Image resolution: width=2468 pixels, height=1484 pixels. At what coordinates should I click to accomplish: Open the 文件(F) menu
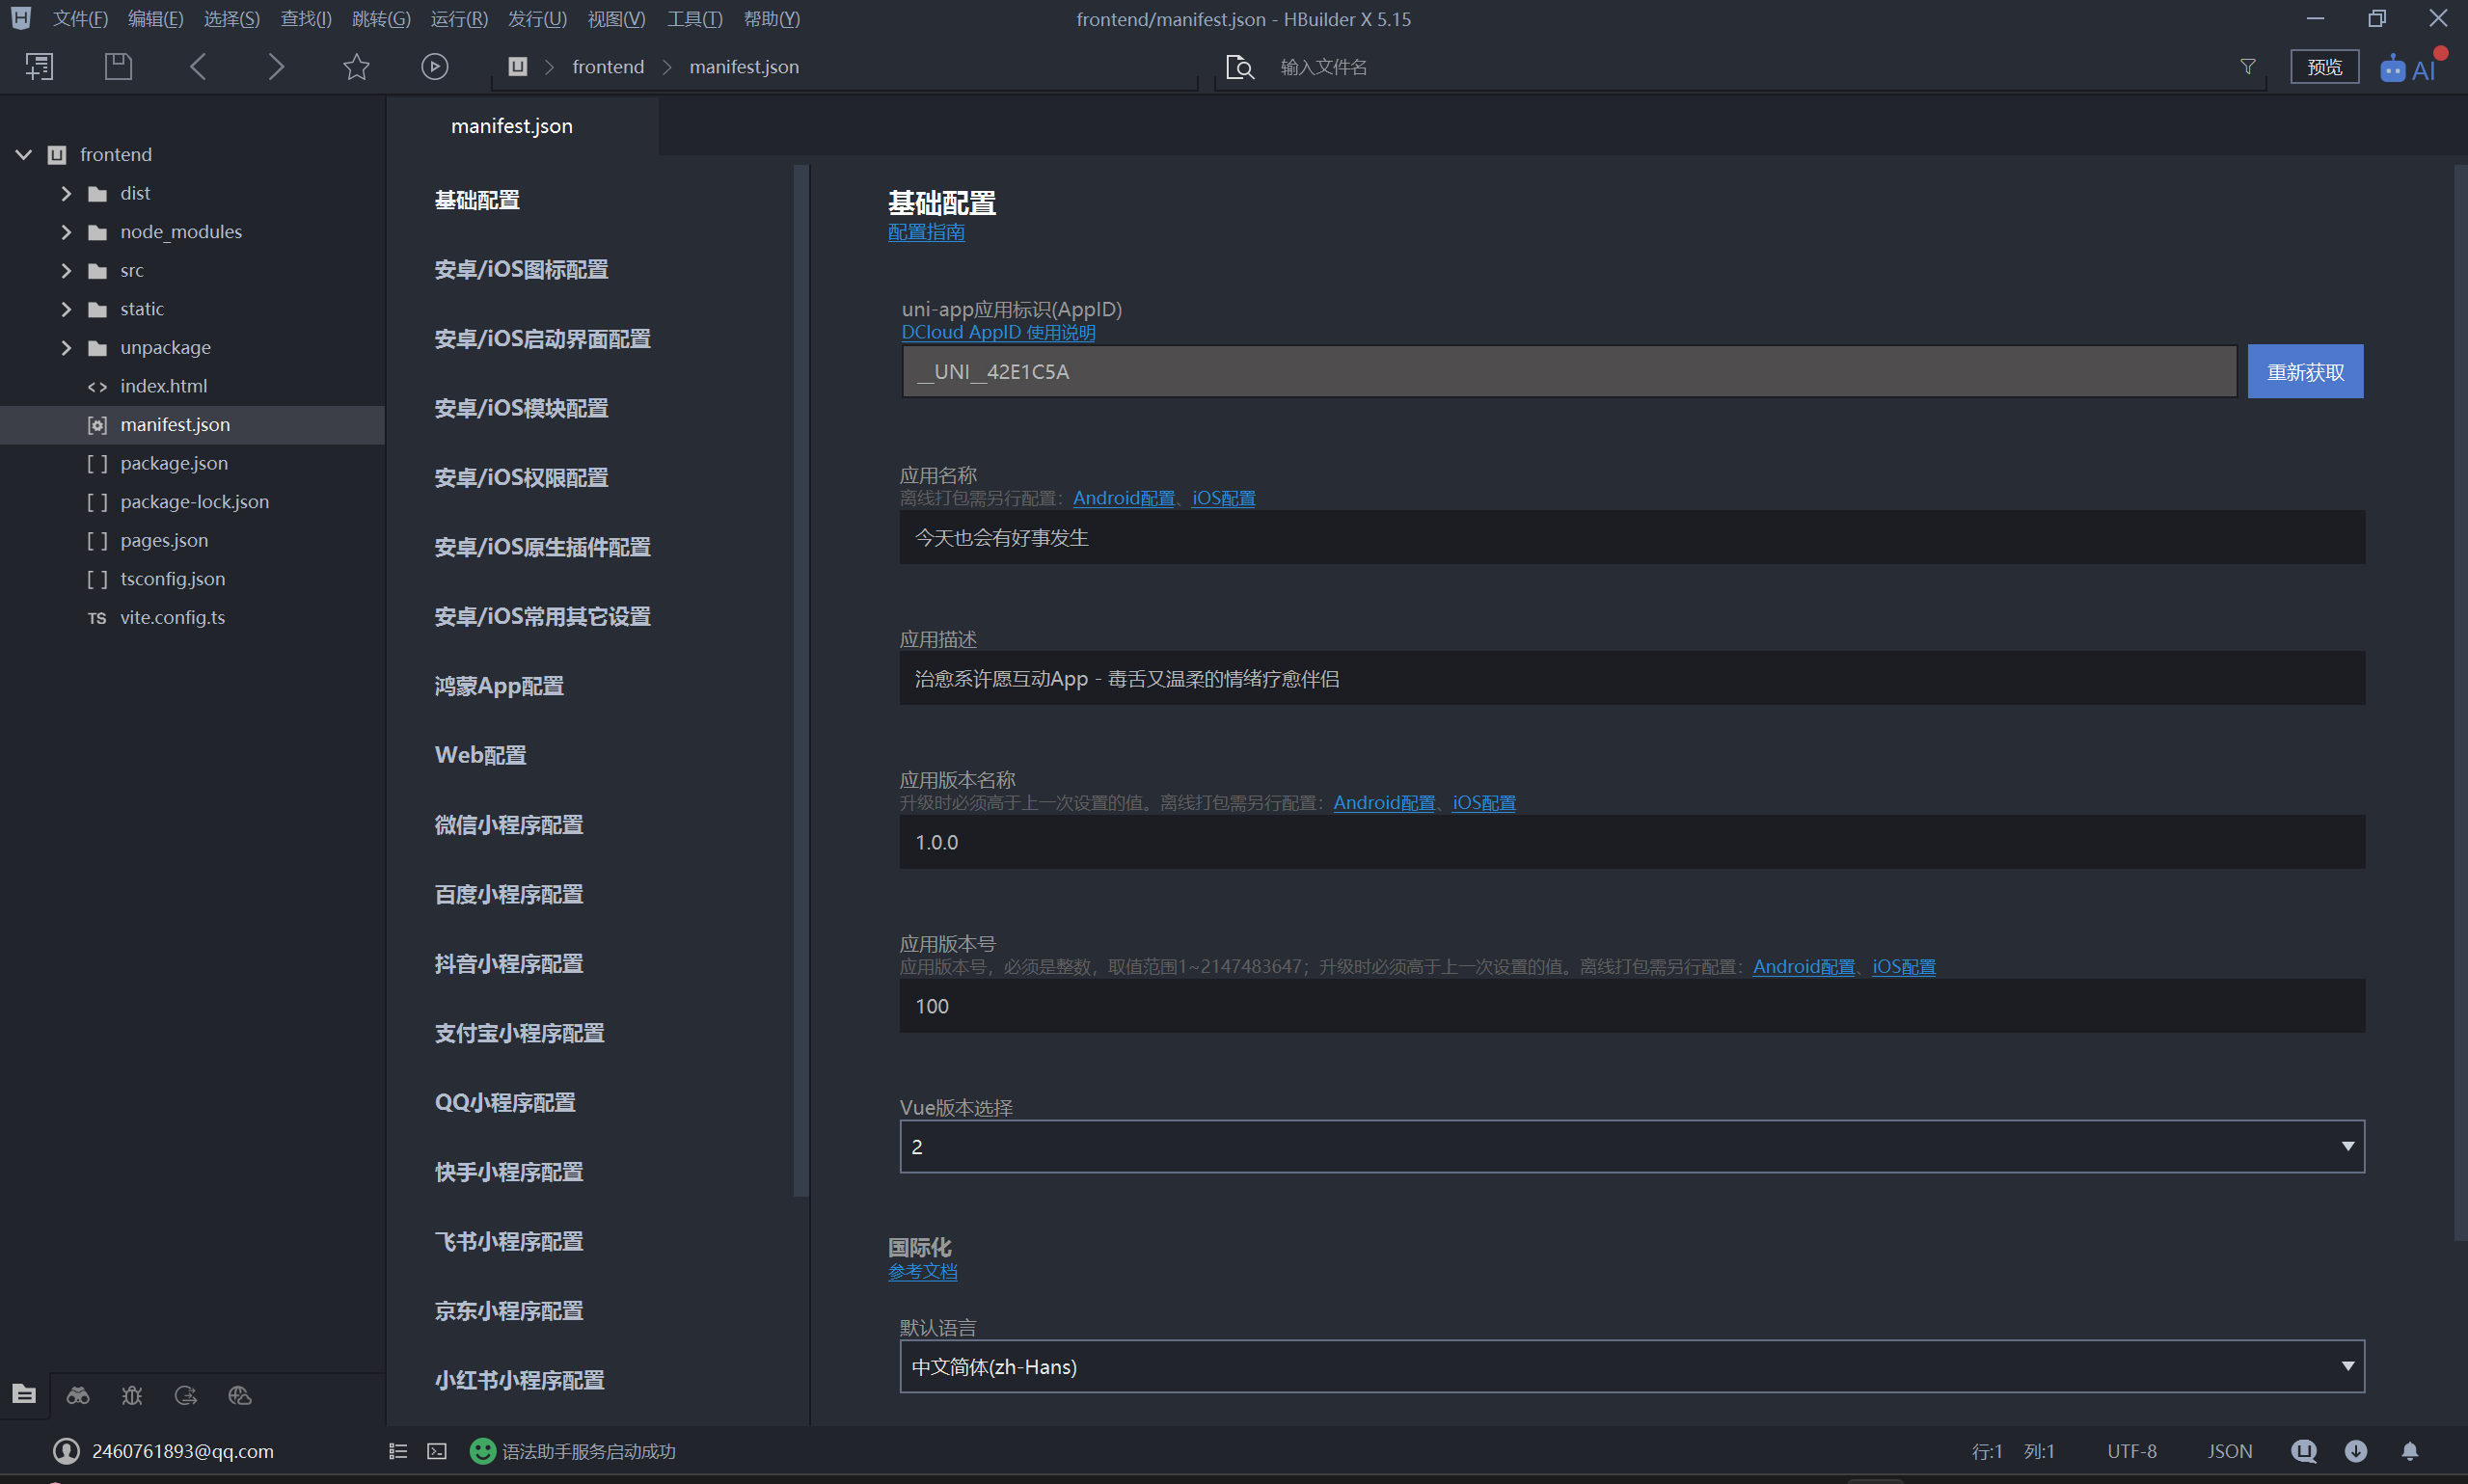coord(80,19)
